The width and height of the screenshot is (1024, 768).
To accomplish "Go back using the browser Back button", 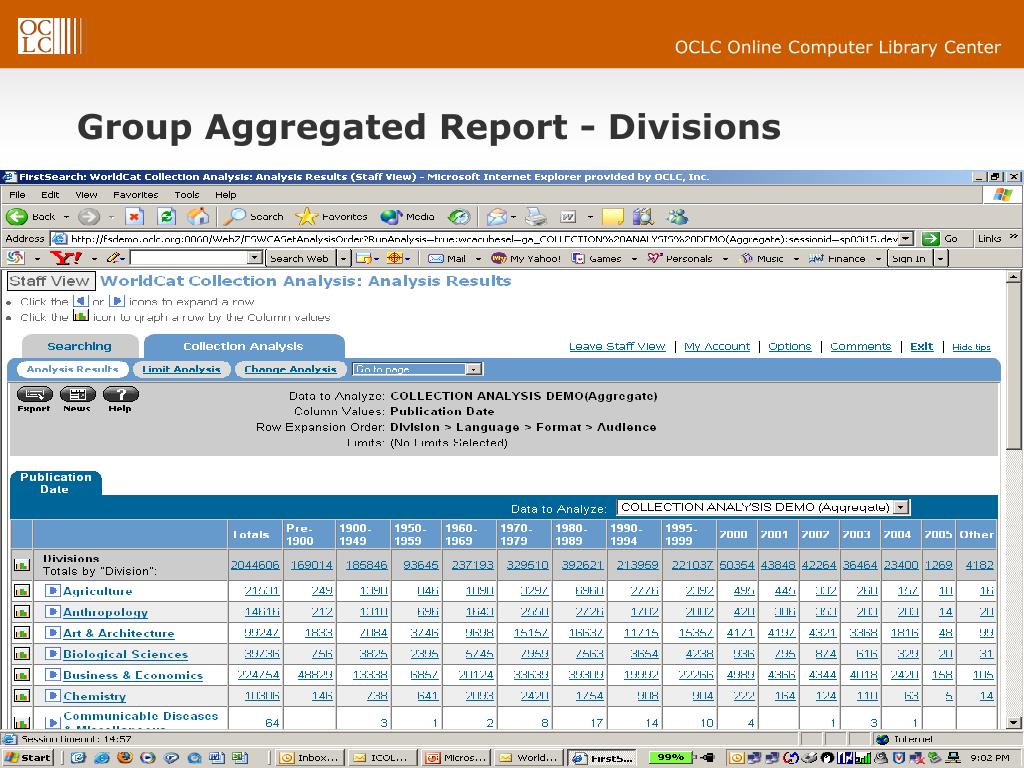I will pos(31,217).
